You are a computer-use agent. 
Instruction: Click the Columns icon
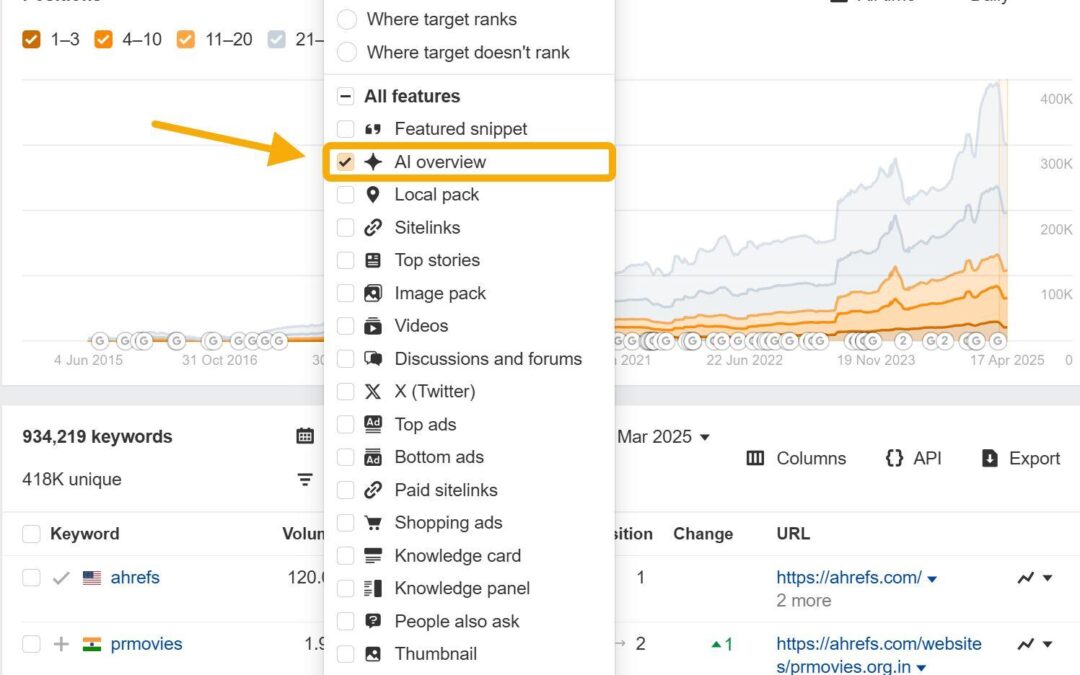(x=755, y=458)
